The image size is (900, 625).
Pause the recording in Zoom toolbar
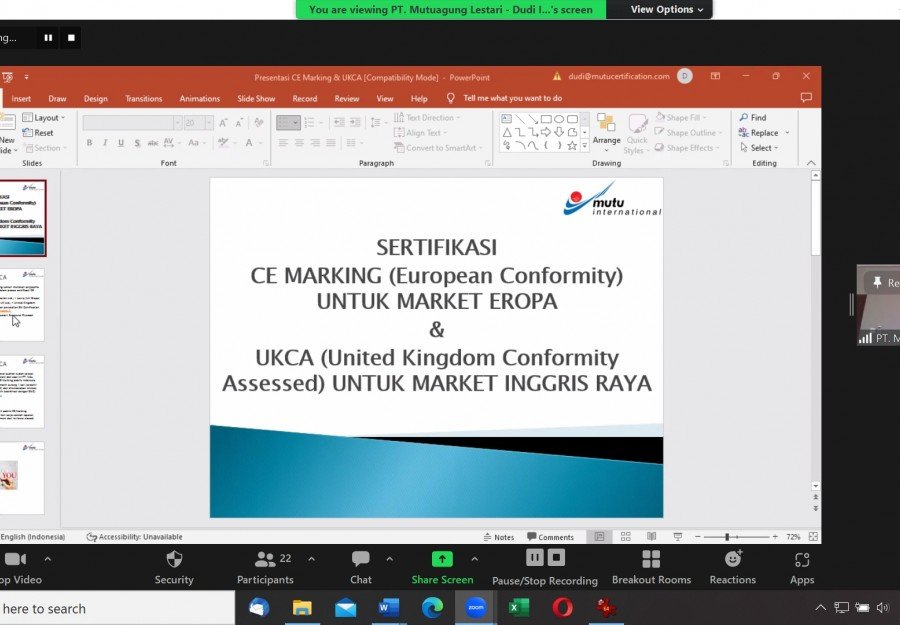534,557
